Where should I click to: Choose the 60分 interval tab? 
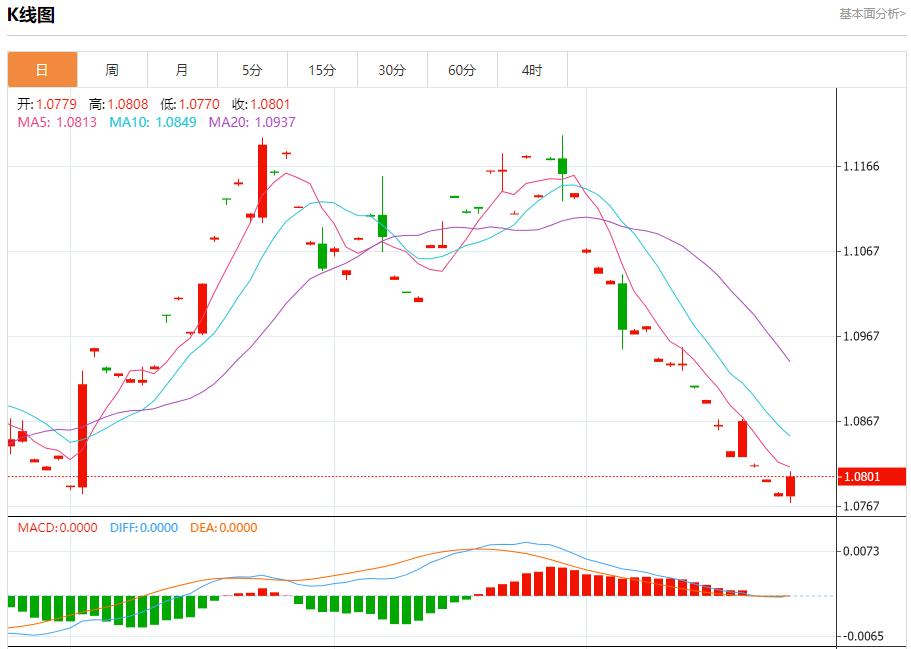pyautogui.click(x=462, y=70)
